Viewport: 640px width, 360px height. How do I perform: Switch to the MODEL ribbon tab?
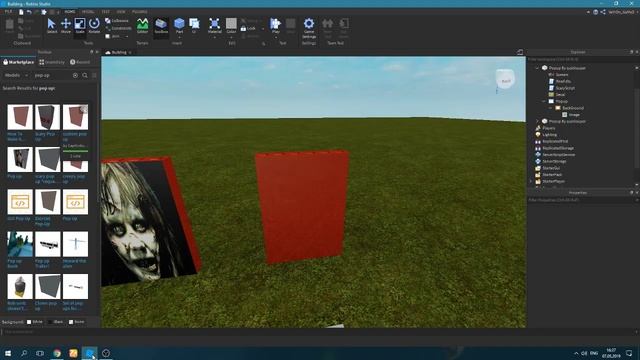(x=88, y=12)
